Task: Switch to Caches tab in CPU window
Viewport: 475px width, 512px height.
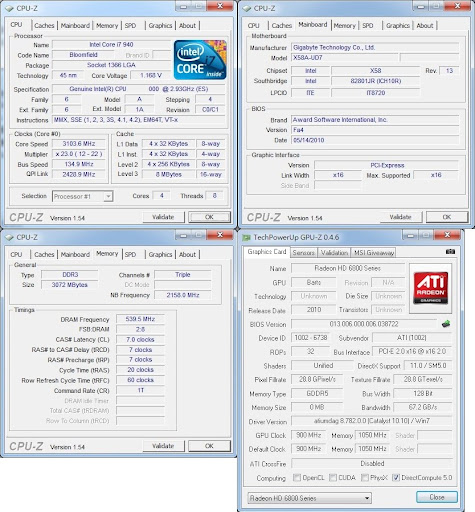Action: pyautogui.click(x=44, y=26)
